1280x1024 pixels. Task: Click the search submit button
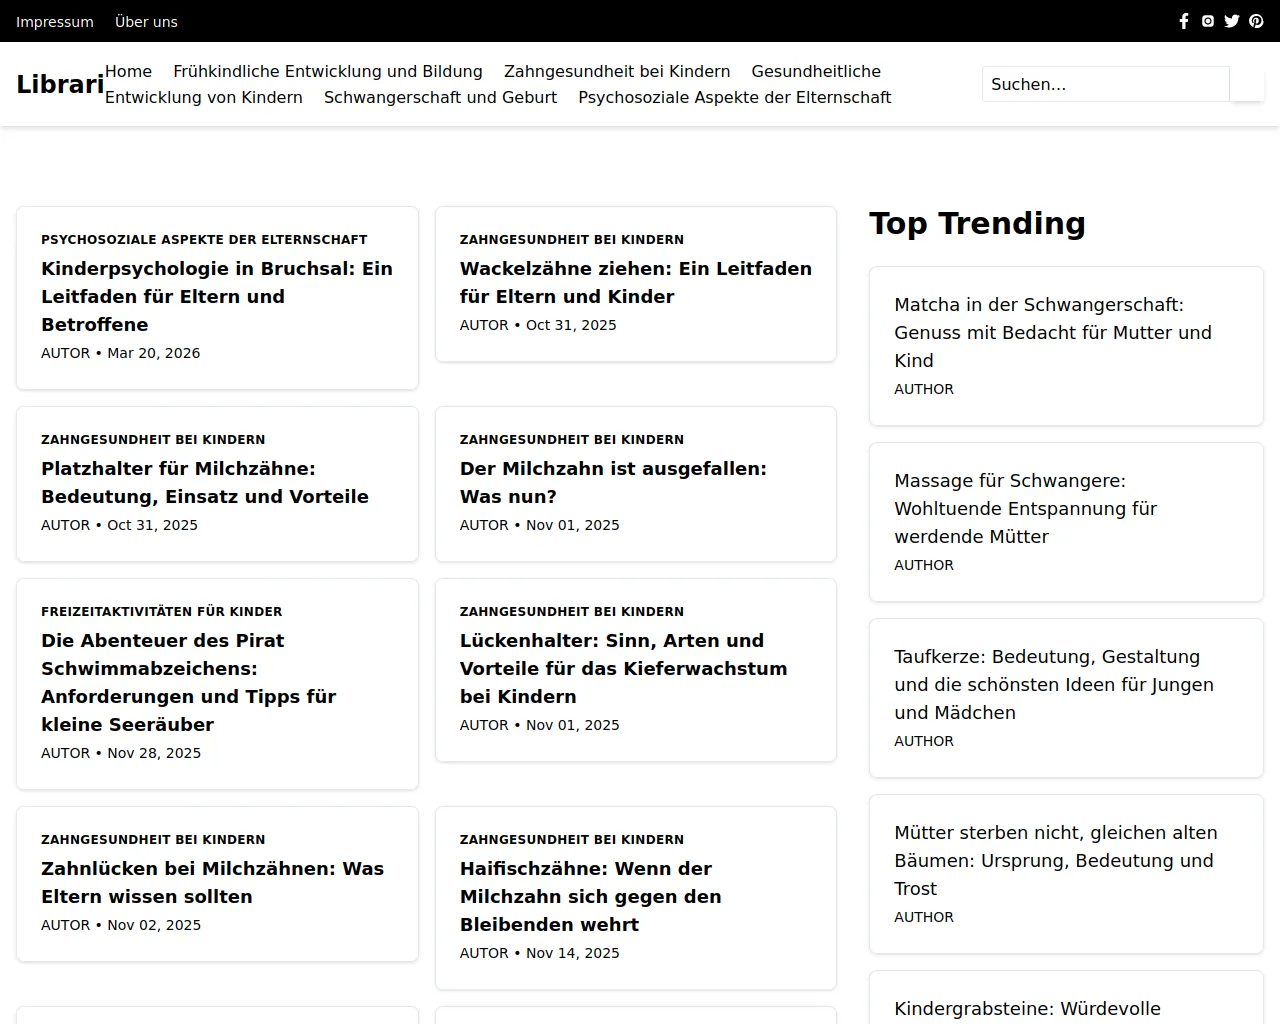coord(1247,84)
